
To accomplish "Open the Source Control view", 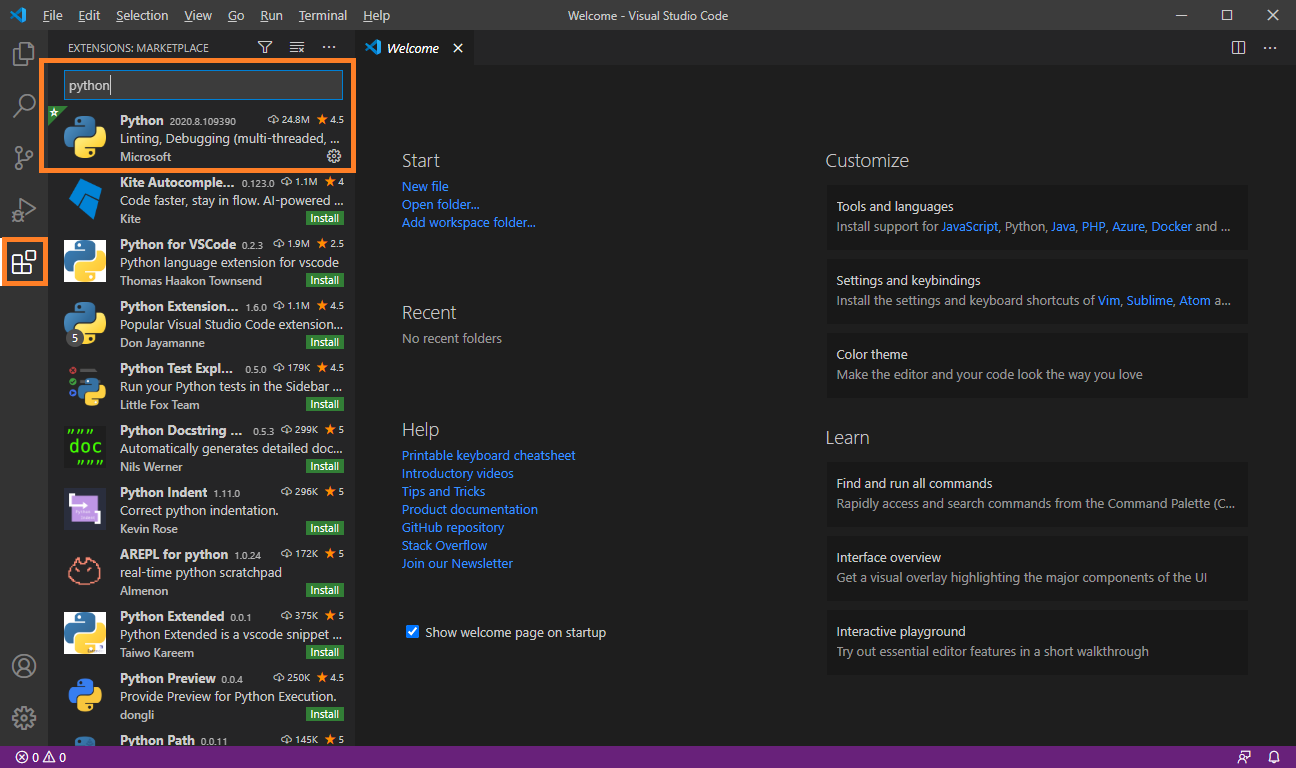I will pos(24,158).
